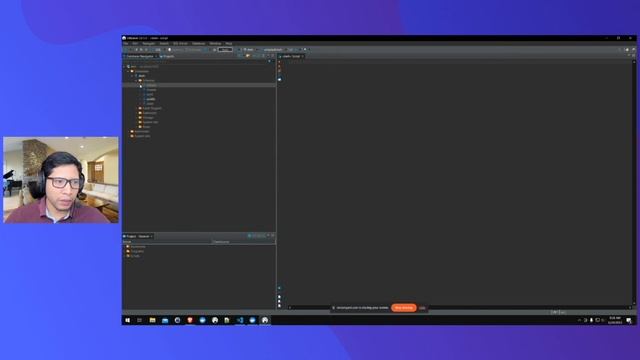Viewport: 640px width, 360px height.
Task: Open the Help menu
Action: (229, 43)
